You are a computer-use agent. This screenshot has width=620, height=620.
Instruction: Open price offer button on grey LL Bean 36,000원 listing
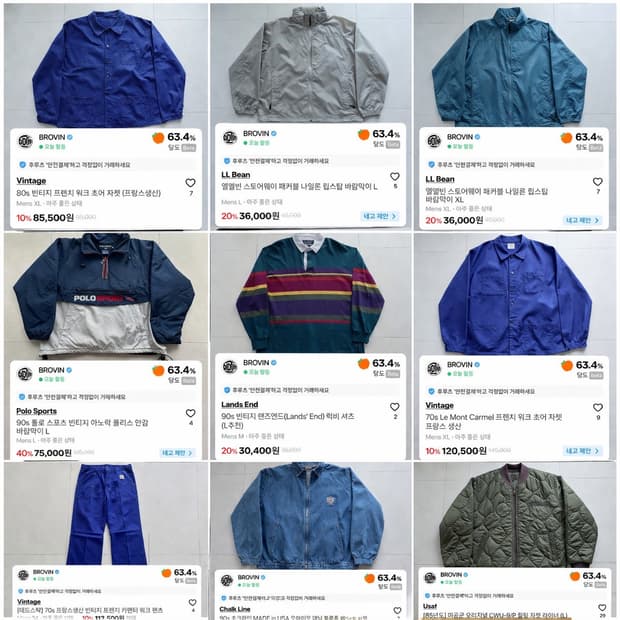379,216
